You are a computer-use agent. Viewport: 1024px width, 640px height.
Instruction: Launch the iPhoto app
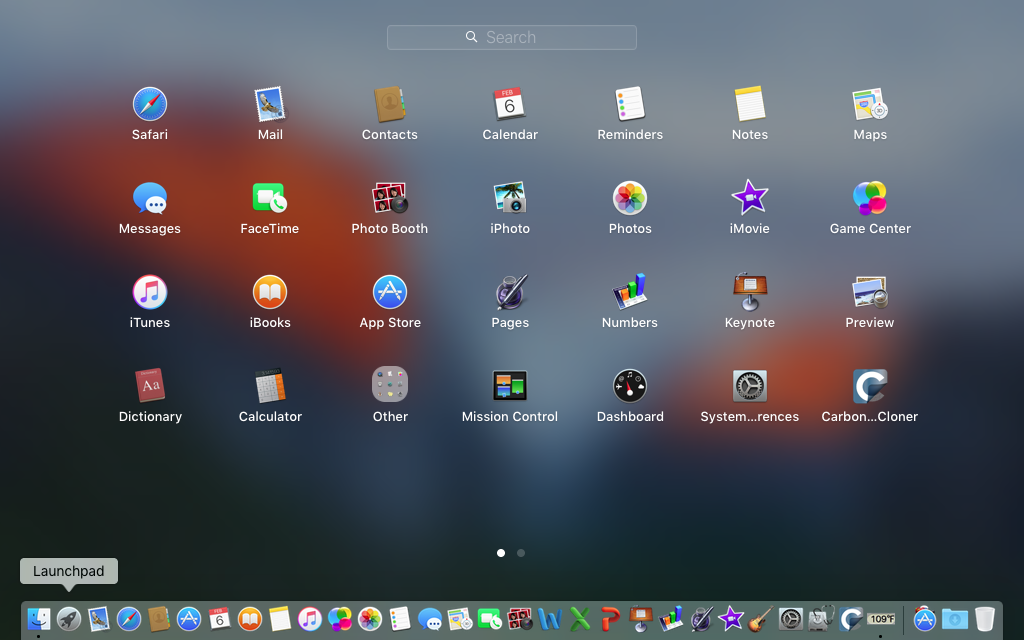[x=509, y=199]
